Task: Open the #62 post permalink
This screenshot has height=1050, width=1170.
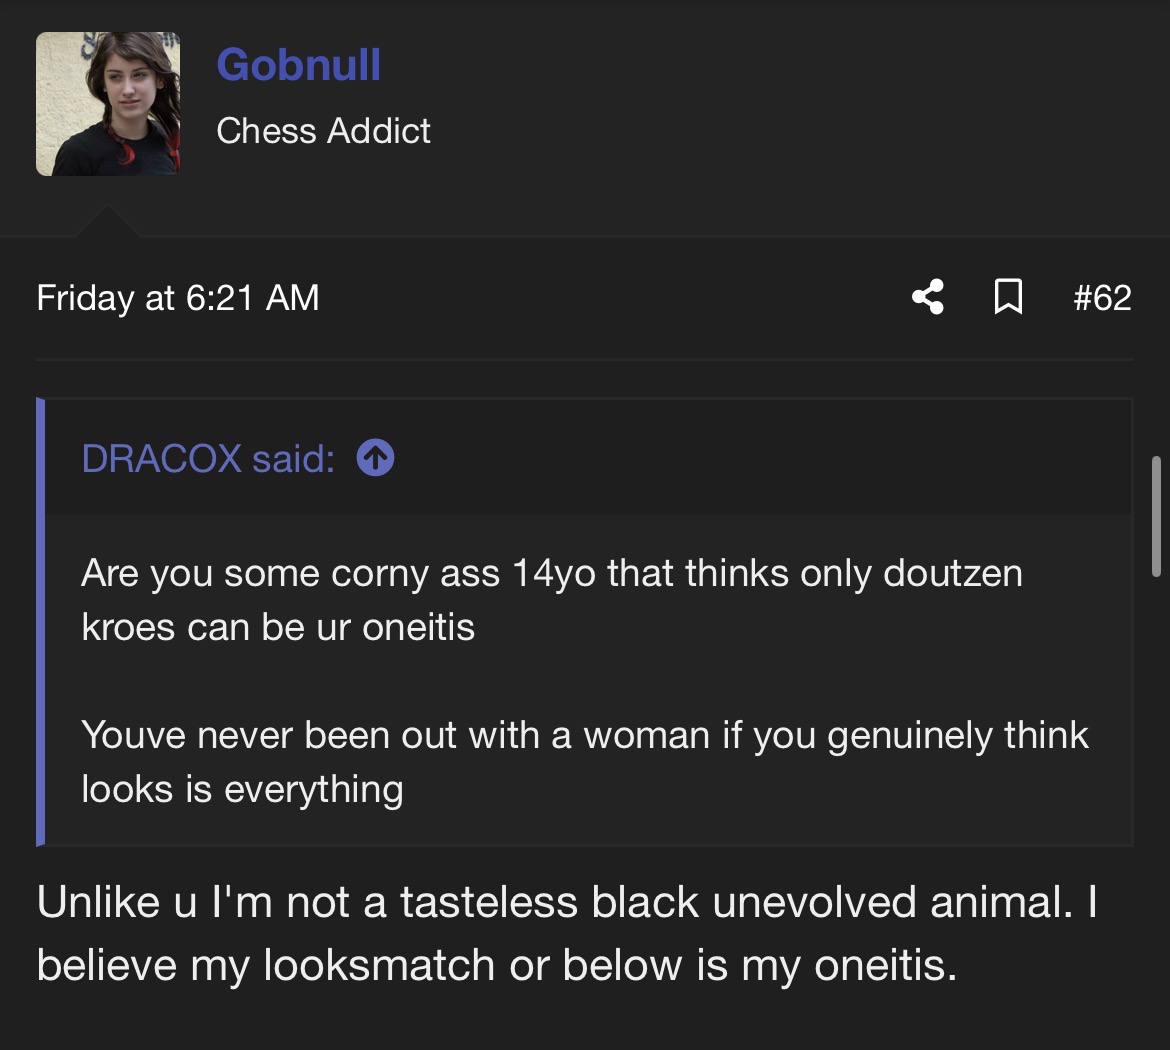Action: pos(1102,297)
